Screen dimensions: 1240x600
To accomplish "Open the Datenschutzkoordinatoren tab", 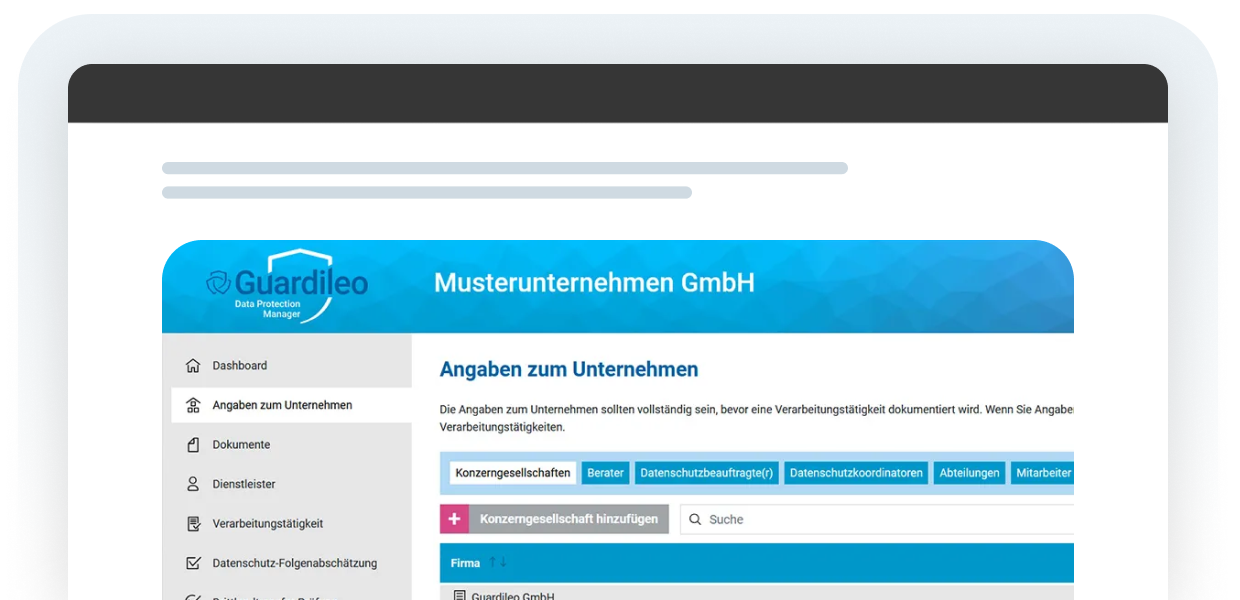I will point(856,473).
